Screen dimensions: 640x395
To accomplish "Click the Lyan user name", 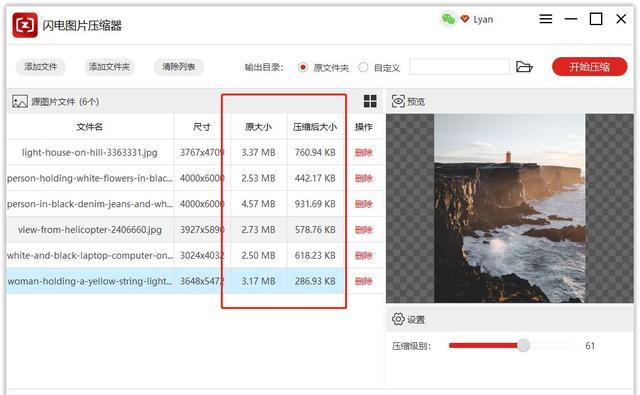I will click(483, 20).
